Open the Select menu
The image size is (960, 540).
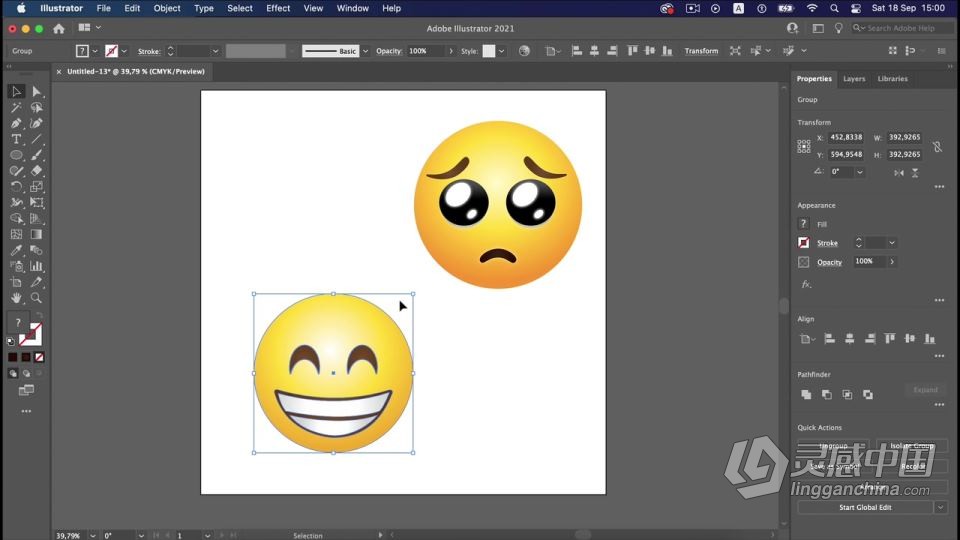tap(239, 9)
